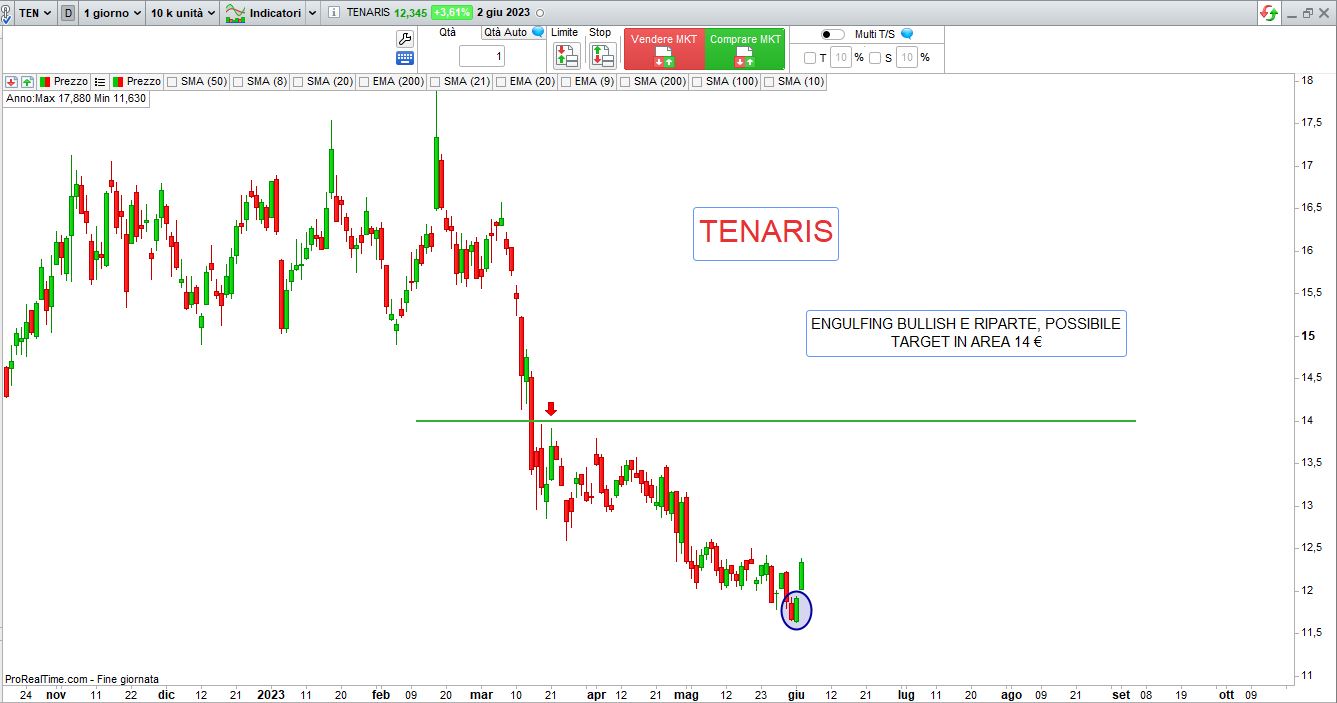Viewport: 1337px width, 703px height.
Task: Enable the EMA (20) checkbox
Action: click(501, 82)
